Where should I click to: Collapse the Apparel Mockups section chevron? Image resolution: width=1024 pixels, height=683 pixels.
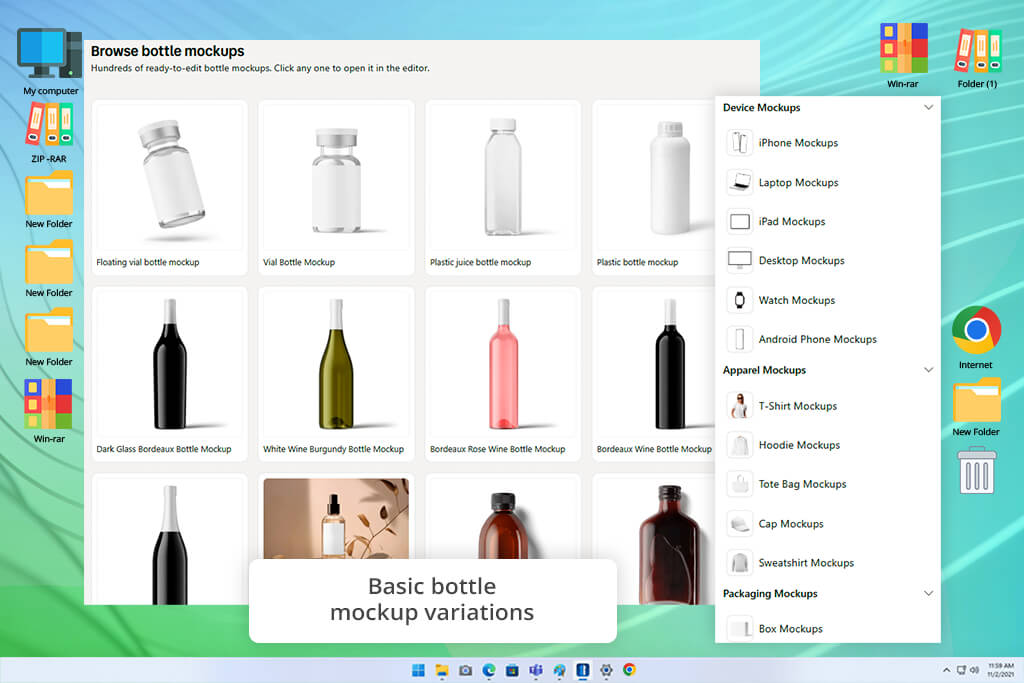[928, 370]
